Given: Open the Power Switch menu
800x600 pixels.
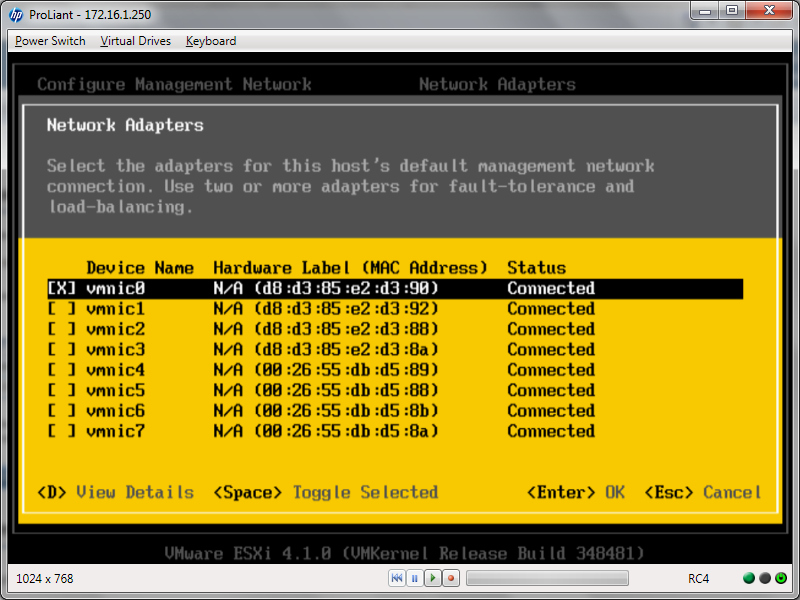Looking at the screenshot, I should pos(50,41).
